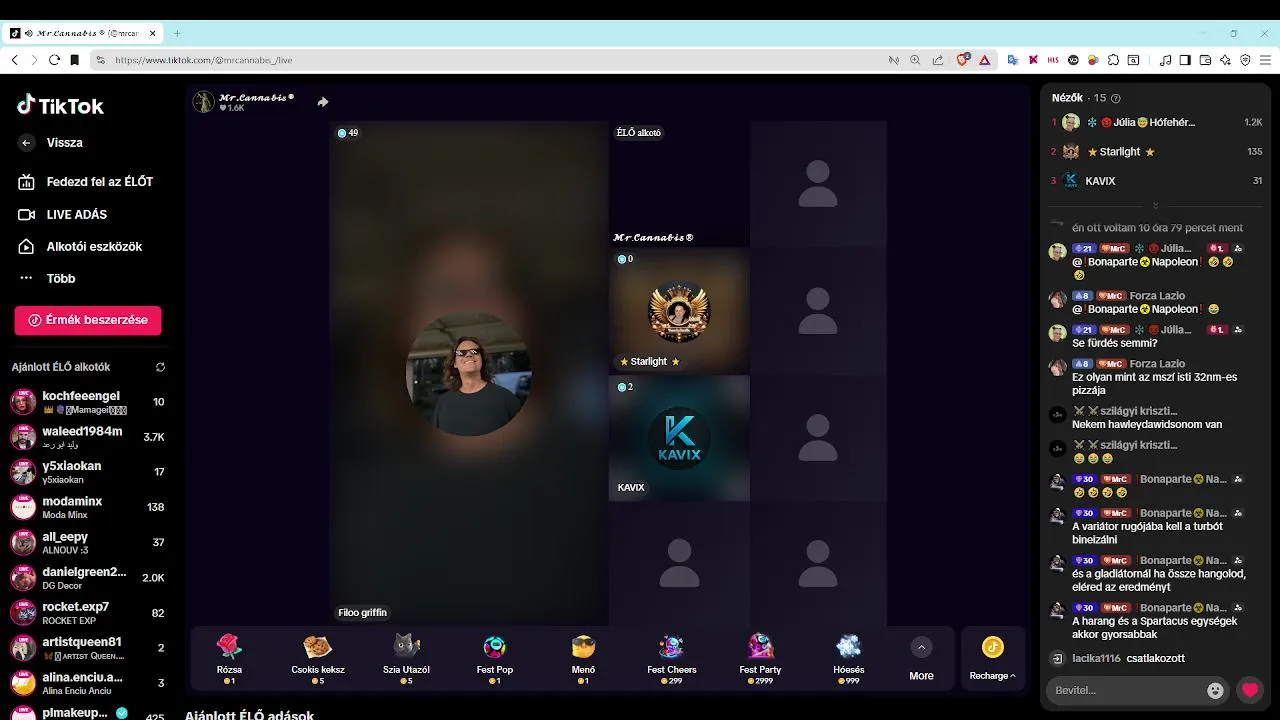Viewport: 1280px width, 720px height.
Task: Click the chat Bevitel input field
Action: (1125, 690)
